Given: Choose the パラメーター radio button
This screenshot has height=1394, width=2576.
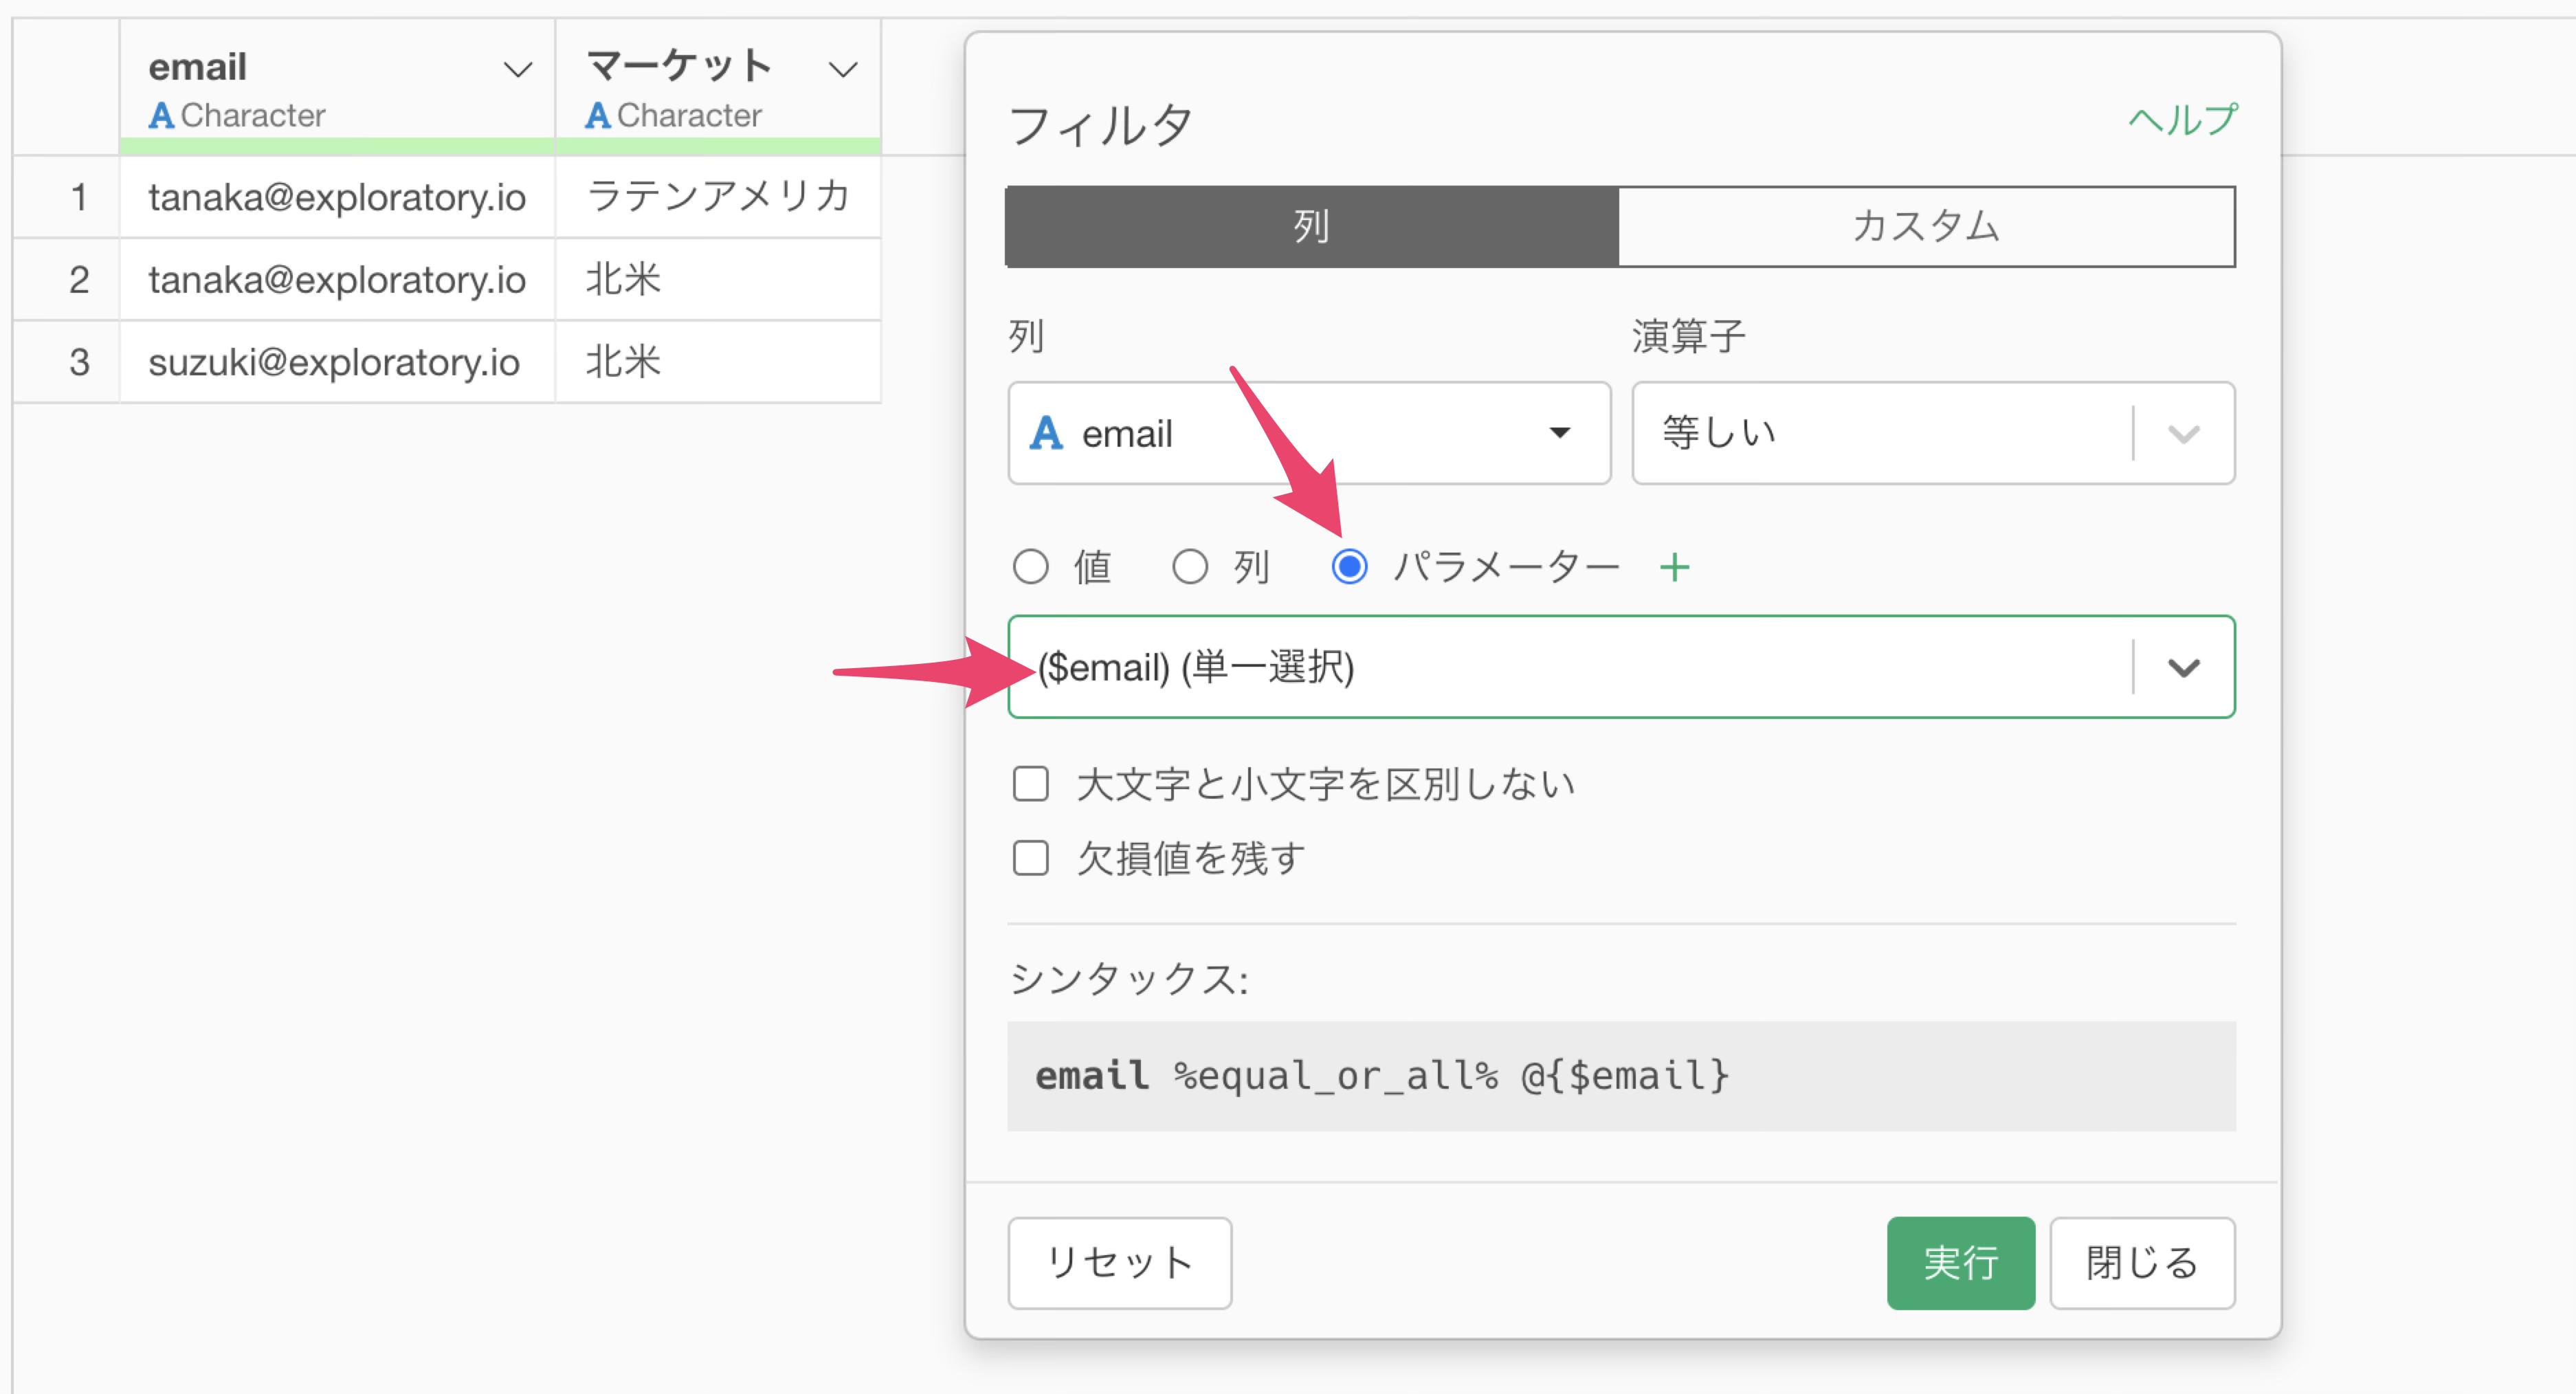Looking at the screenshot, I should pyautogui.click(x=1349, y=567).
